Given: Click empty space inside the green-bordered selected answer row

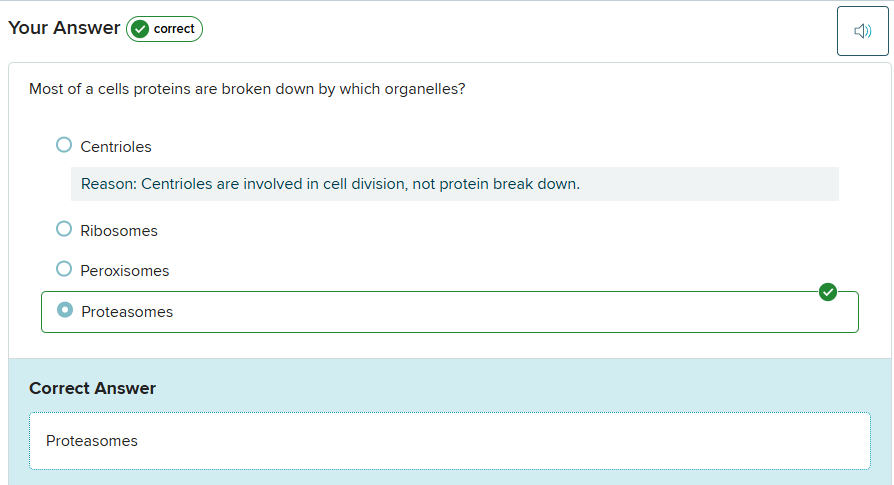Looking at the screenshot, I should click(x=500, y=312).
